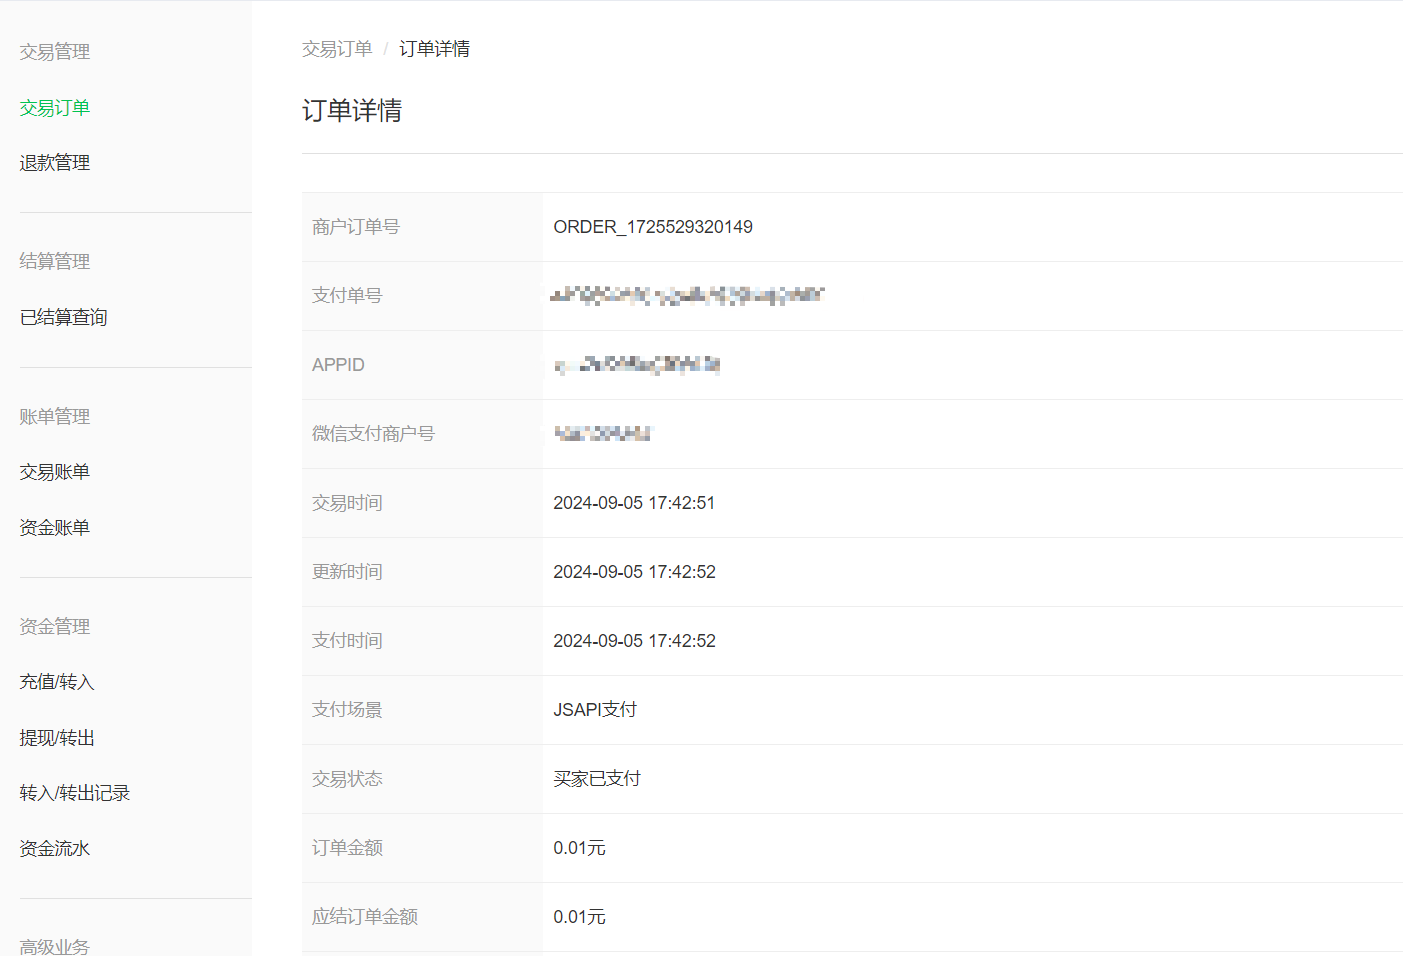Viewport: 1403px width, 956px height.
Task: Click the timestamp in the 支付时间 row
Action: (x=634, y=641)
